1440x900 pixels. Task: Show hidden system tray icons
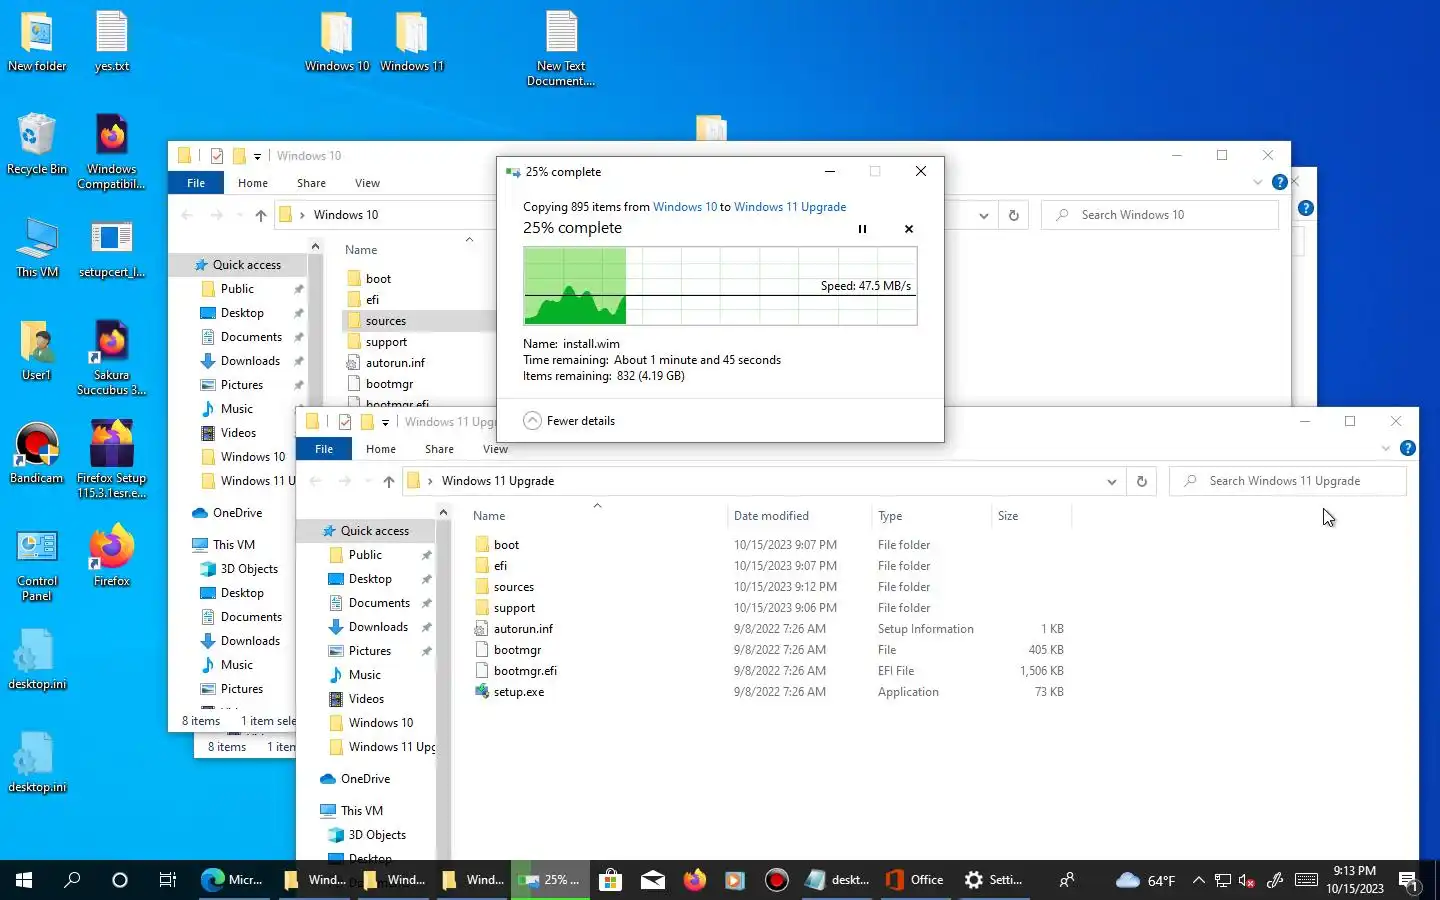pos(1199,880)
